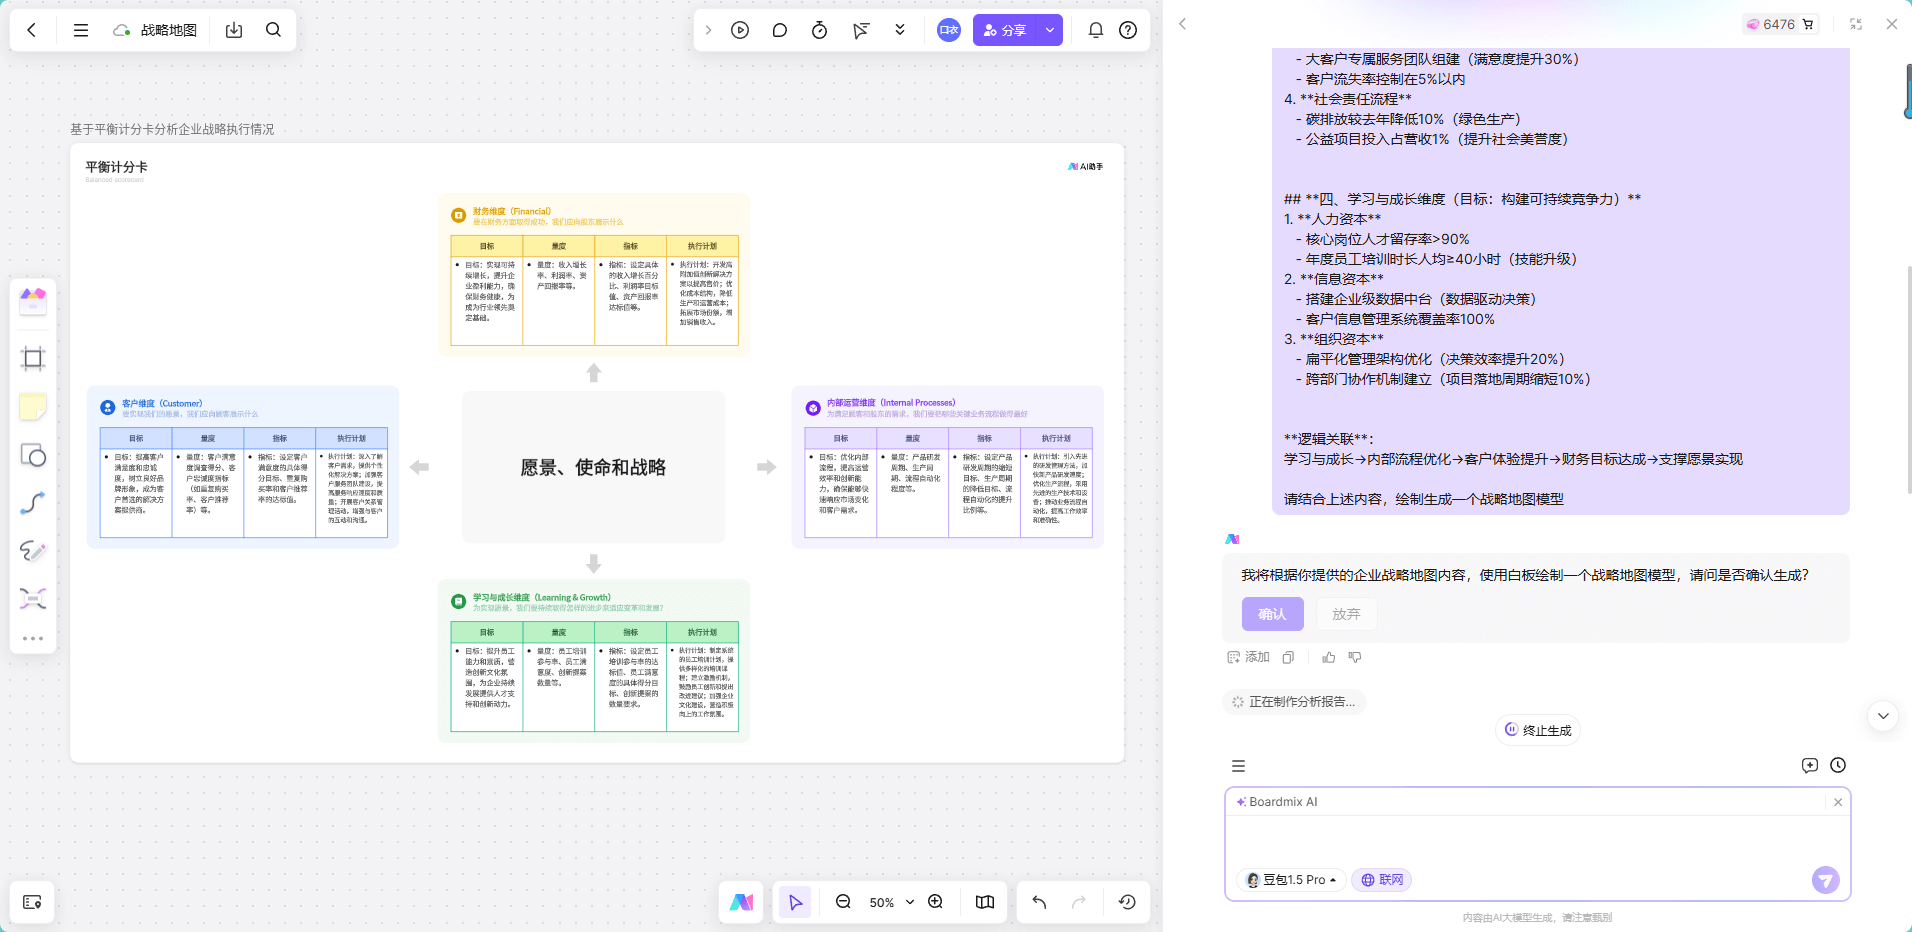
Task: Start a new AI chat
Action: click(x=1809, y=765)
